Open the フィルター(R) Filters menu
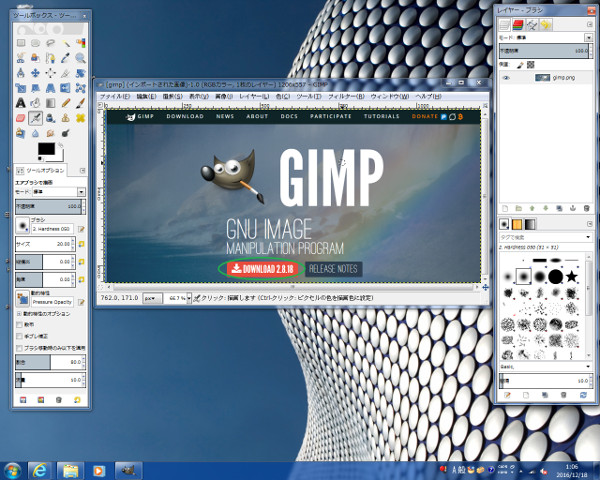Image resolution: width=600 pixels, height=480 pixels. pyautogui.click(x=346, y=96)
